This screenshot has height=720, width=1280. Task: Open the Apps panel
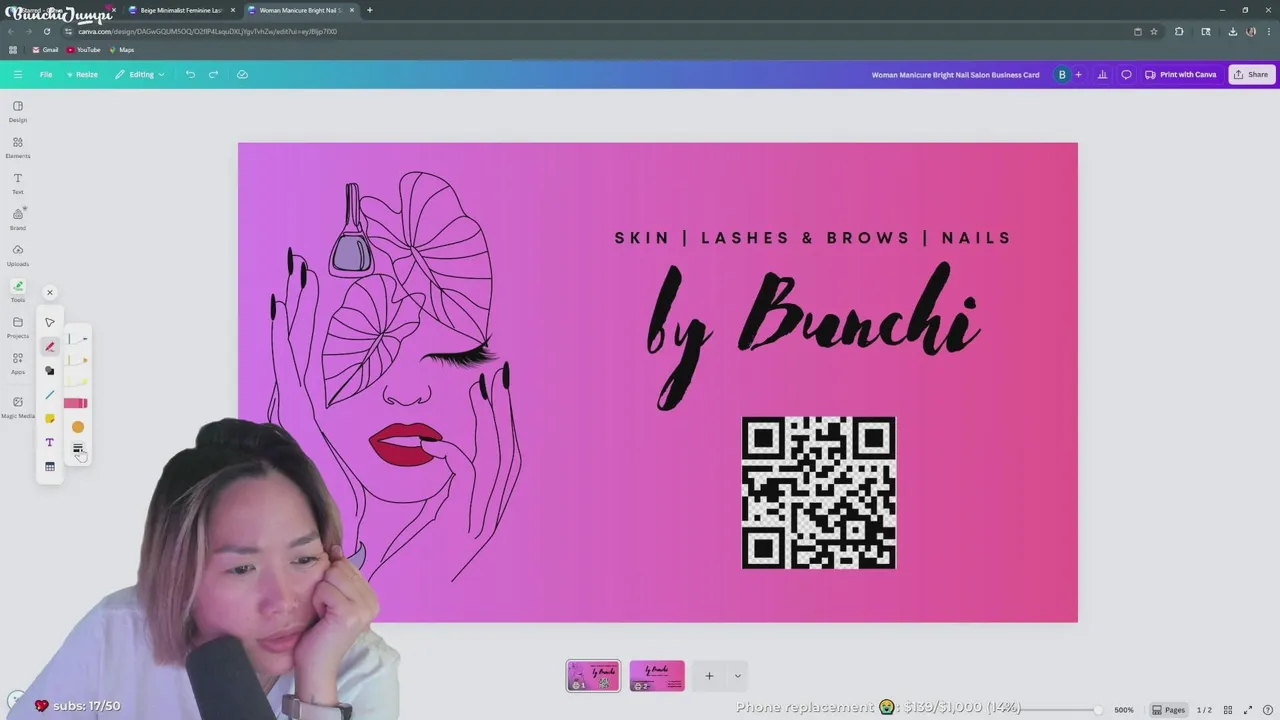tap(18, 363)
